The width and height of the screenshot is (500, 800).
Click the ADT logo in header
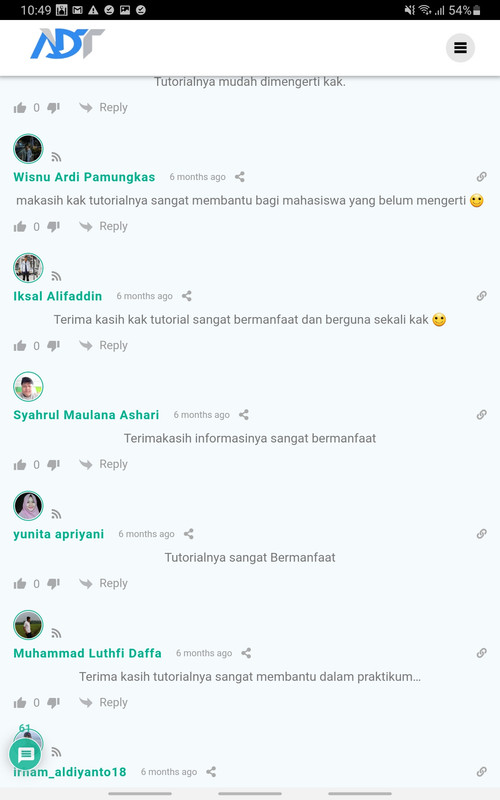tap(67, 43)
